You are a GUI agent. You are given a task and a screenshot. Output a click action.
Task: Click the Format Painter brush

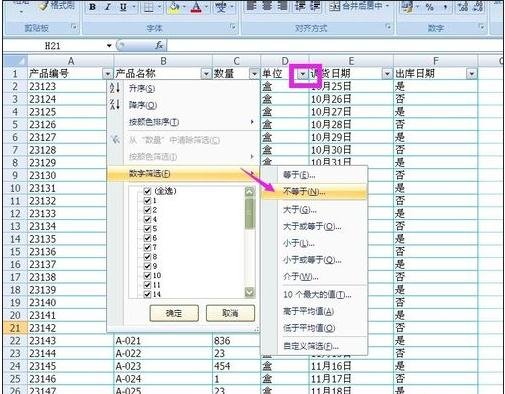(45, 6)
